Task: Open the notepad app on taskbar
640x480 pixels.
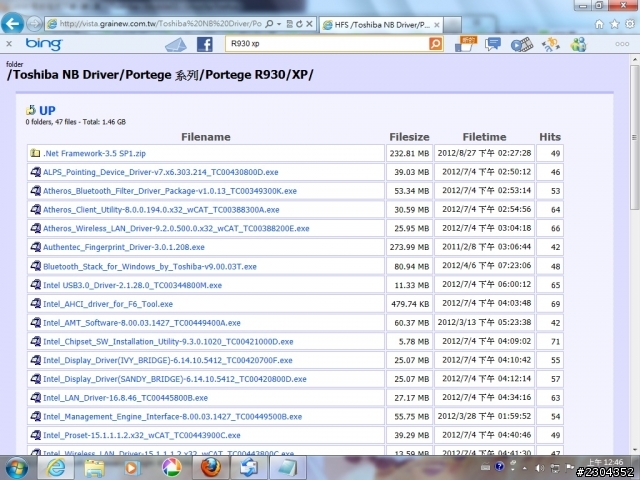Action: 287,468
